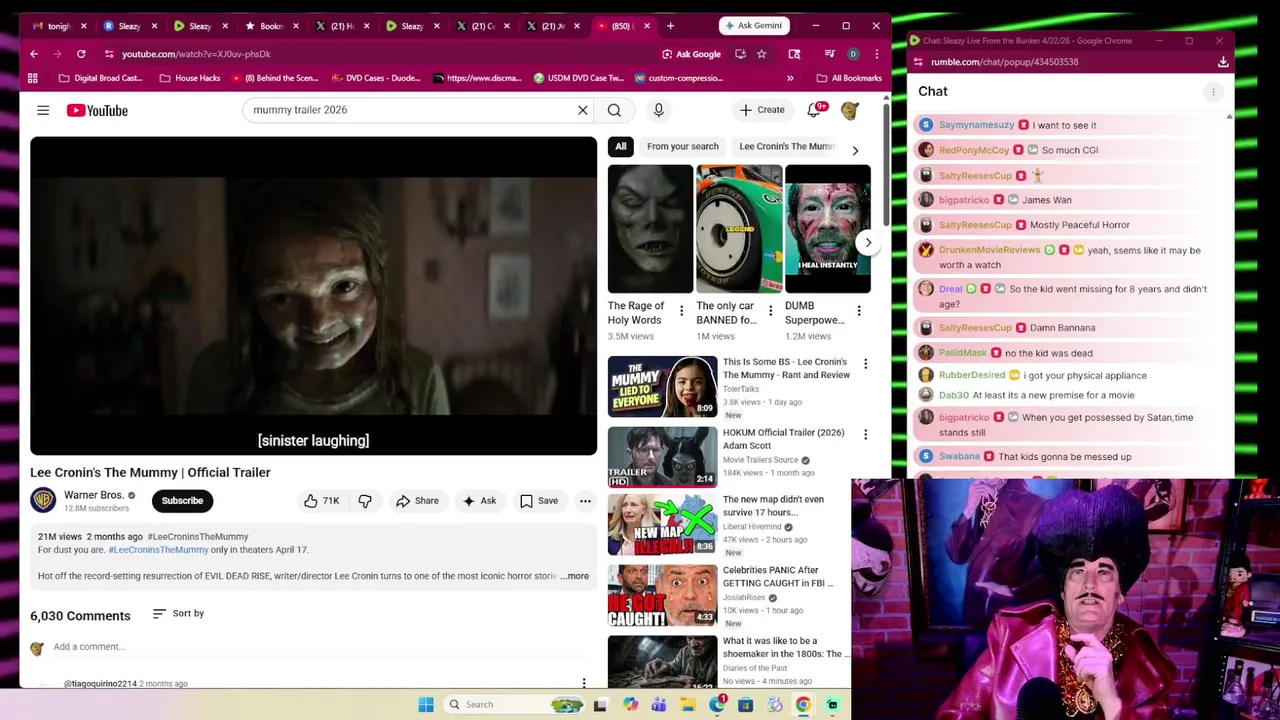
Task: Open options for HOKUM Official Trailer video
Action: (x=865, y=435)
